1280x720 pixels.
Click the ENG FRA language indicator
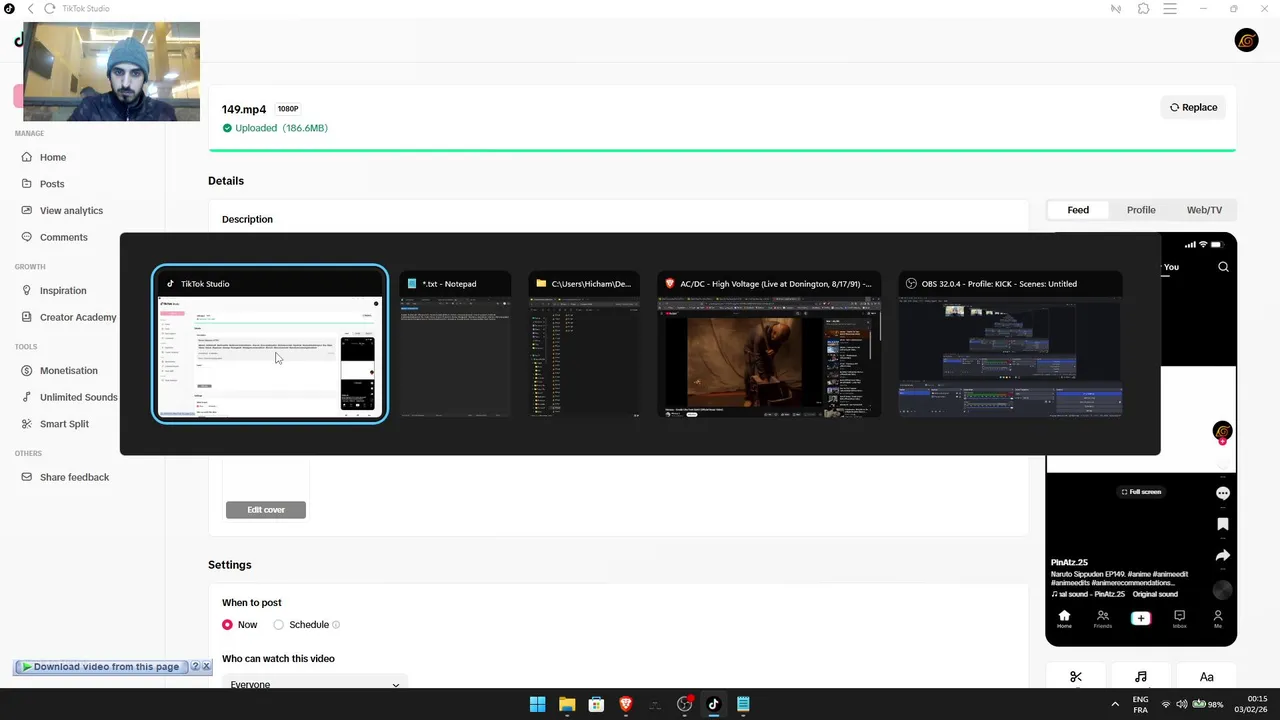1140,704
